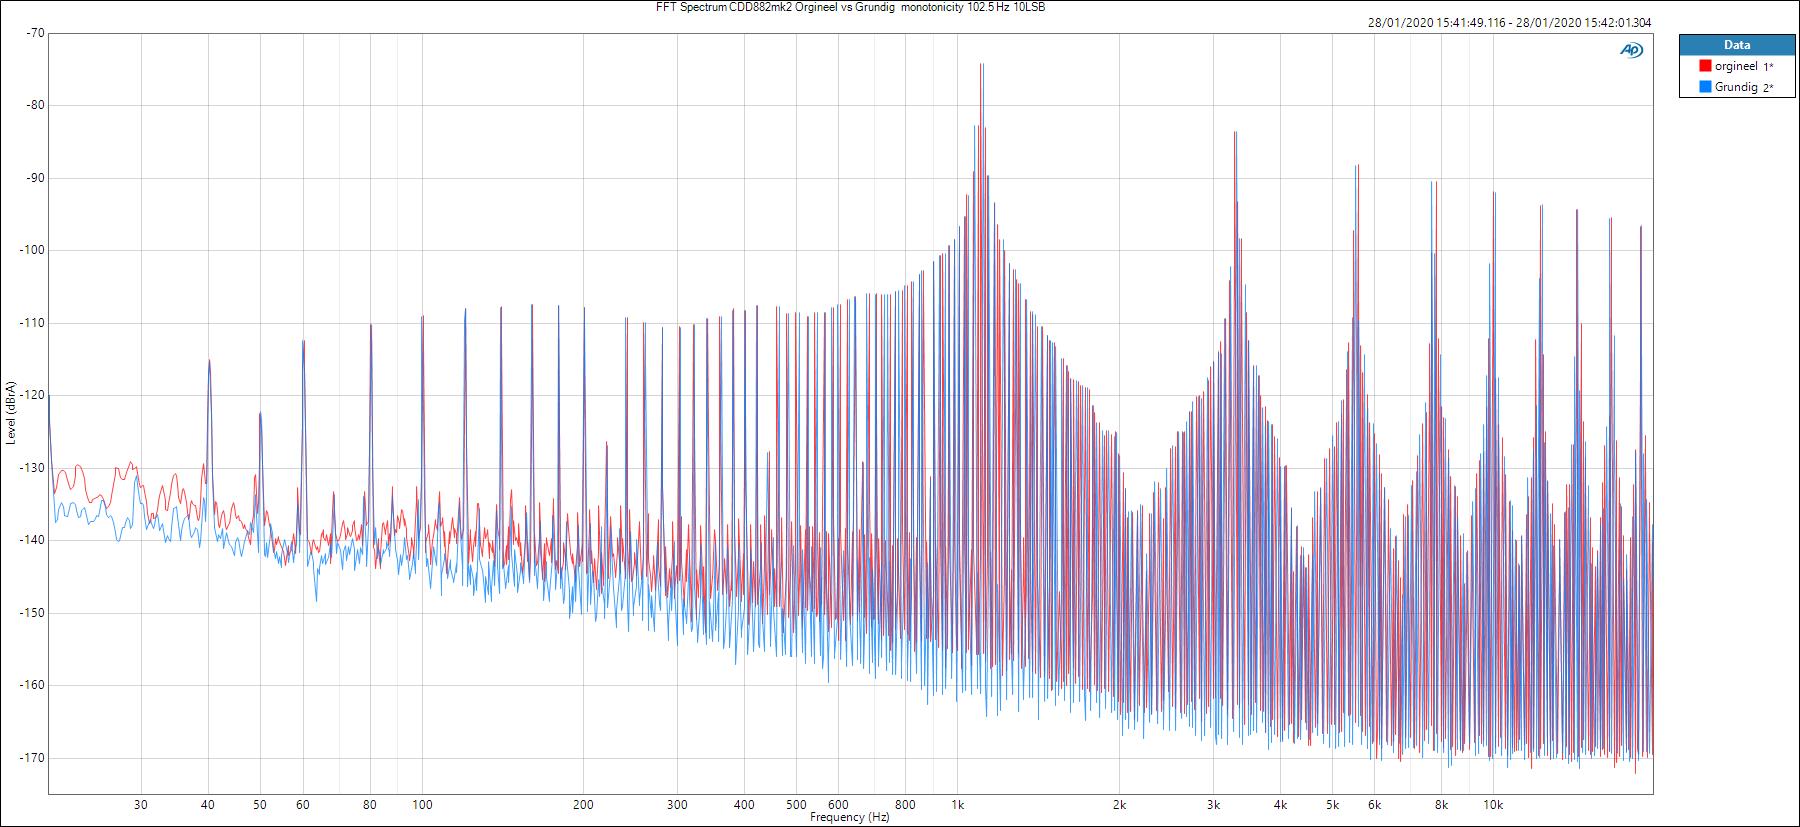
Task: Click the 1k tick on frequency axis
Action: coord(957,804)
